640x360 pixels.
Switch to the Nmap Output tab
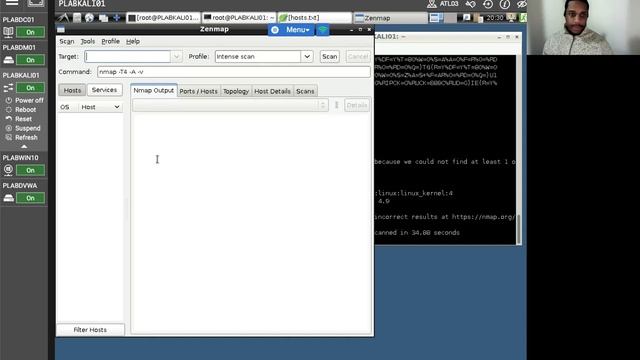[x=153, y=90]
